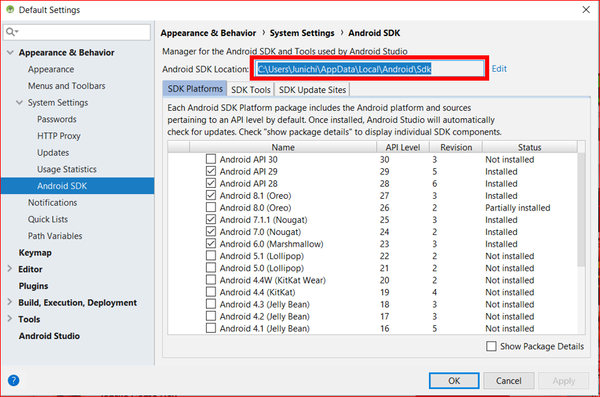Click the help question mark icon
Viewport: 600px width, 397px height.
click(x=13, y=381)
